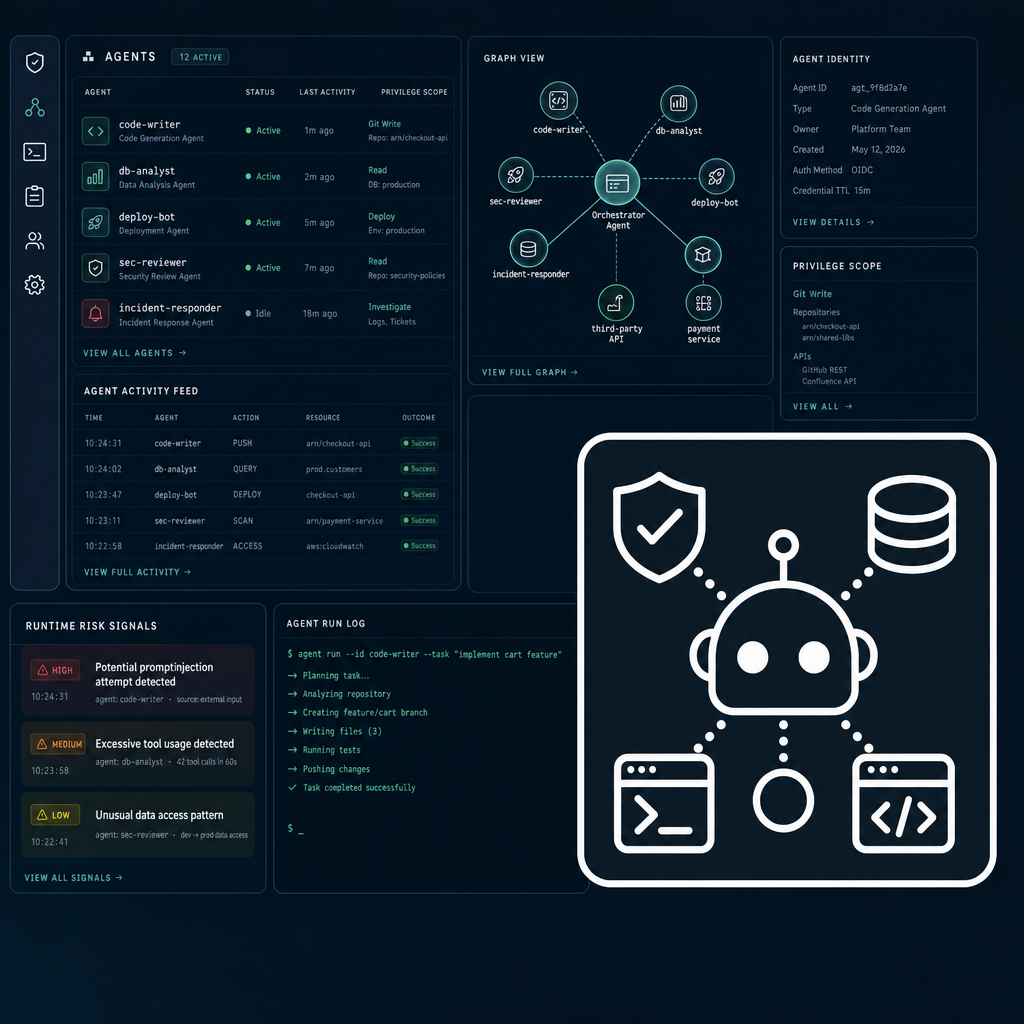
Task: Click the Confluence API entry
Action: point(829,381)
